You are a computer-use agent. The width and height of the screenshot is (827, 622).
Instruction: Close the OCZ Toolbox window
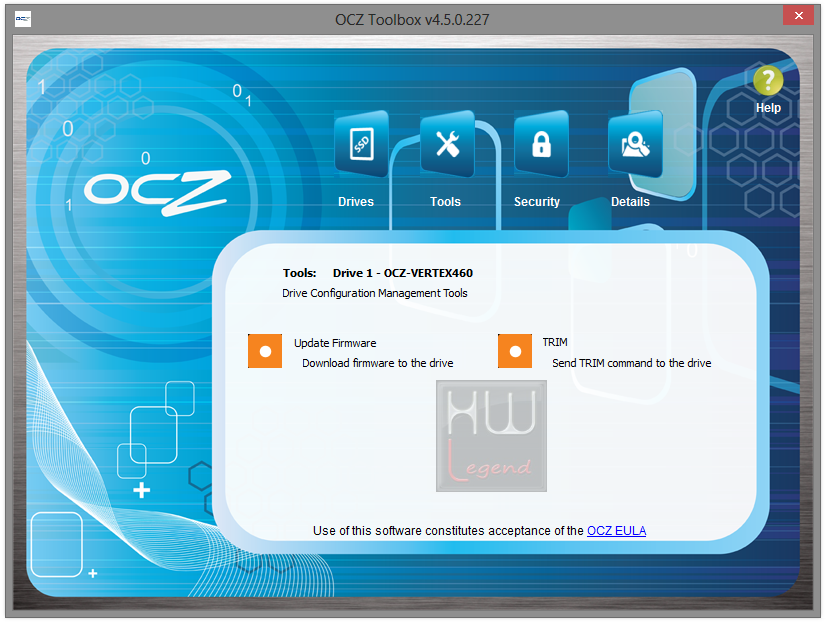tap(799, 16)
